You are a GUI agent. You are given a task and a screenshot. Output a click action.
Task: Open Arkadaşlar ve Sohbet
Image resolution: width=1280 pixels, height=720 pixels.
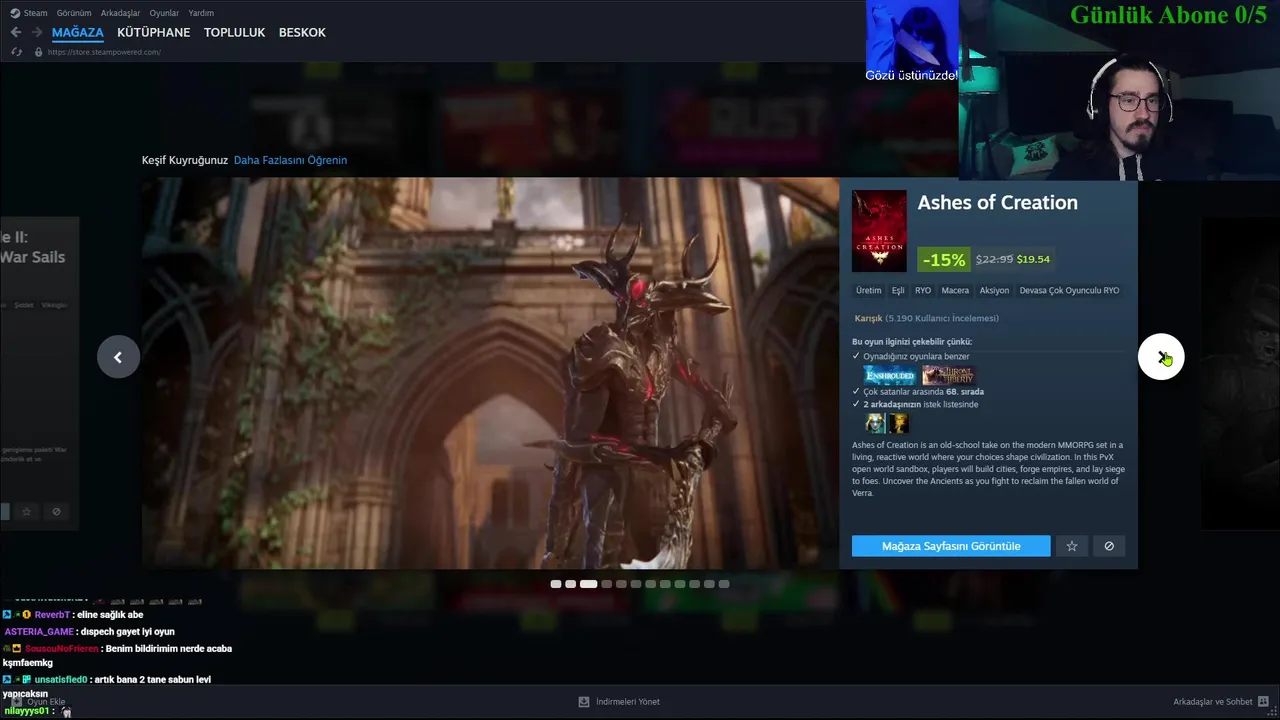(x=1213, y=702)
